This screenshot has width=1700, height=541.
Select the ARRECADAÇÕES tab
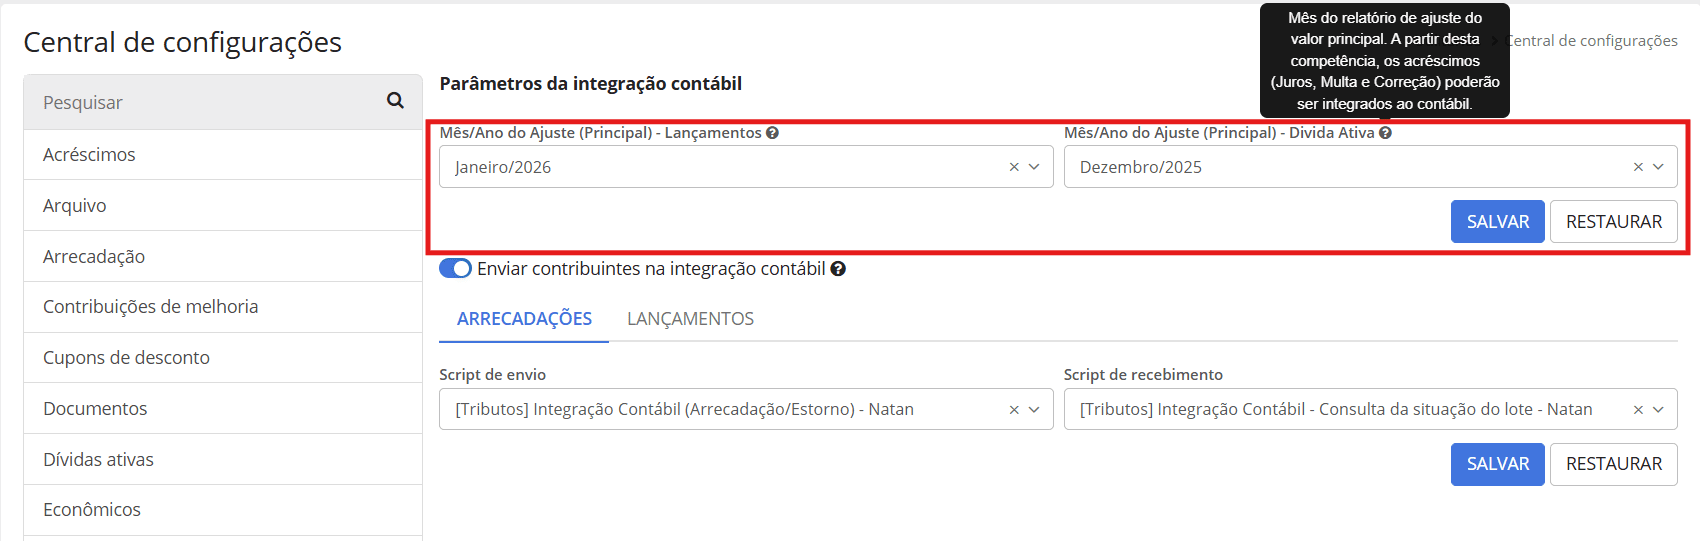(x=524, y=319)
